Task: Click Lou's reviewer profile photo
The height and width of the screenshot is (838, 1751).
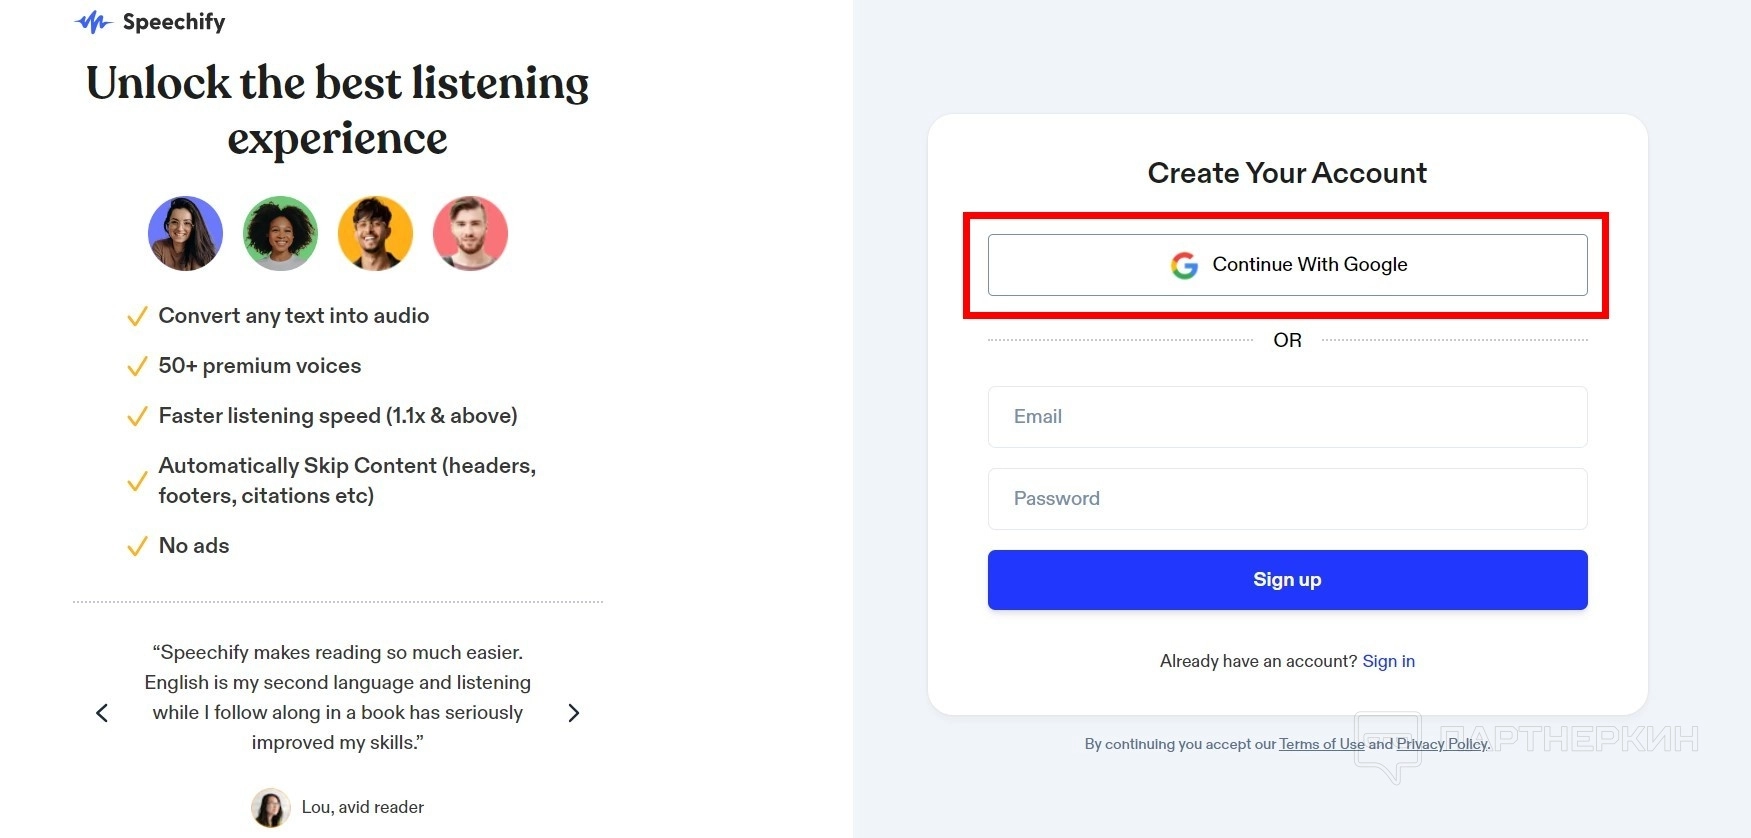Action: click(271, 808)
